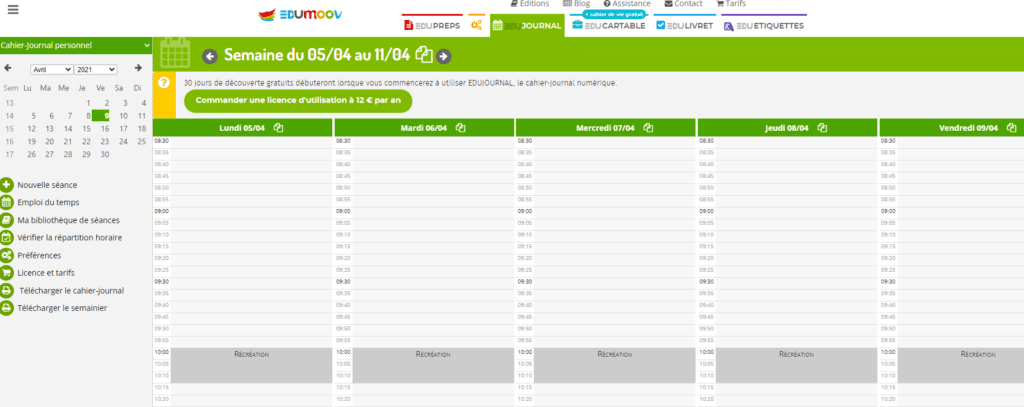Click the 09:00 slot on Mercredi 07/04
The image size is (1024, 407).
pos(612,212)
